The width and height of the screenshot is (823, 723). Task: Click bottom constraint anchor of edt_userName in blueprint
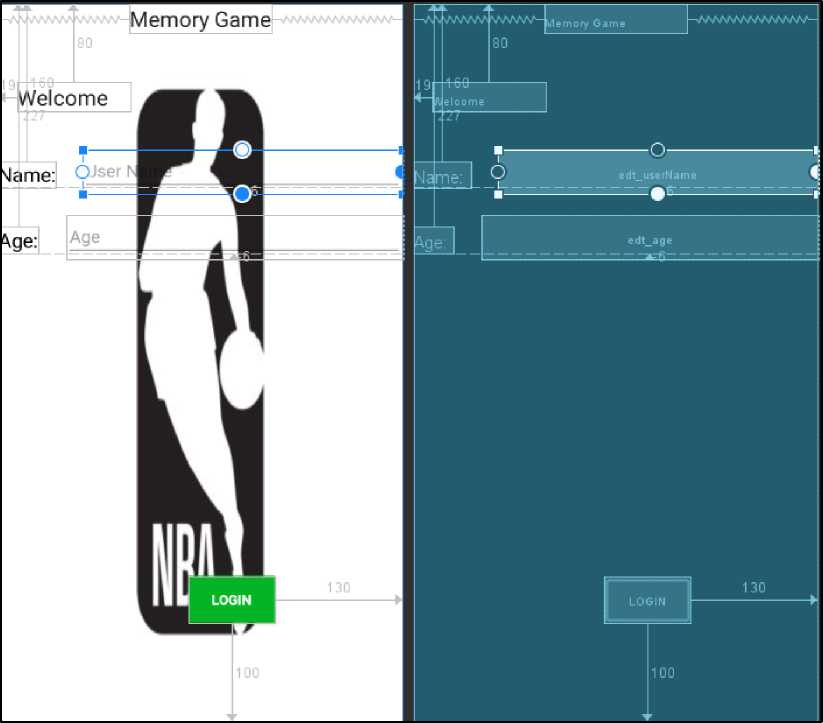(x=657, y=194)
